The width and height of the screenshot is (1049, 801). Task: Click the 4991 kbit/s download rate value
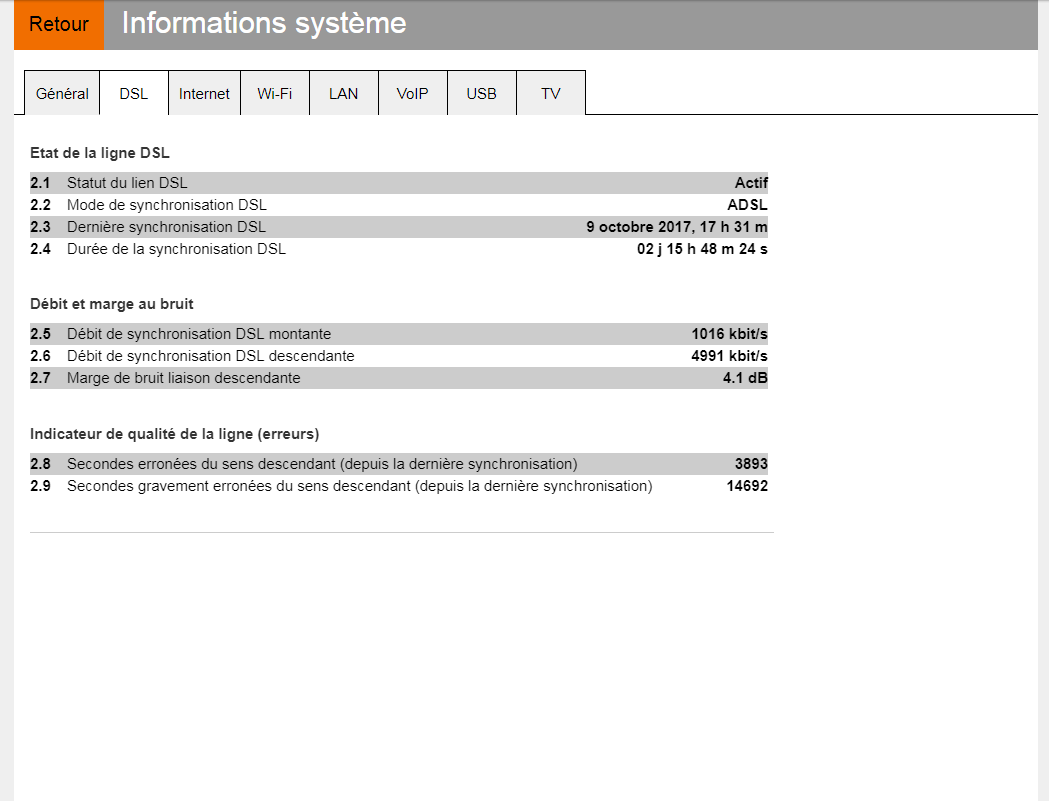[729, 356]
